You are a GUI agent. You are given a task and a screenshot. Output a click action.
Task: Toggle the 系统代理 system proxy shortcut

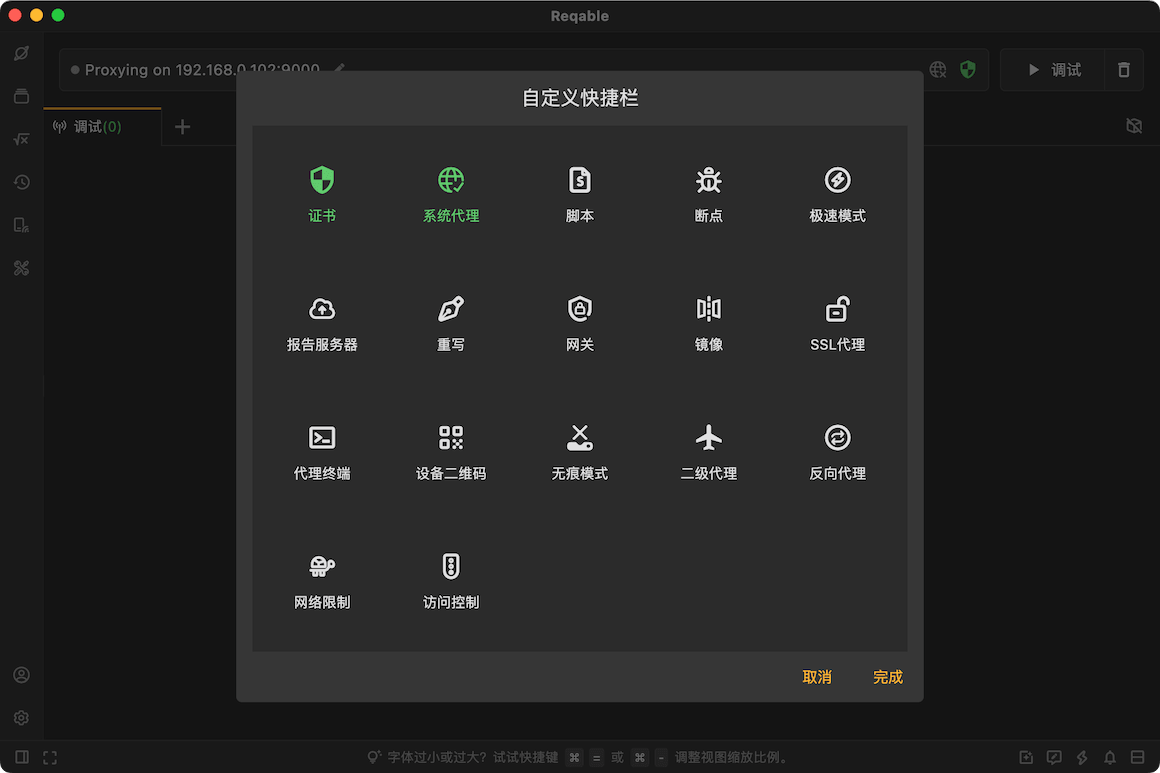pos(451,195)
